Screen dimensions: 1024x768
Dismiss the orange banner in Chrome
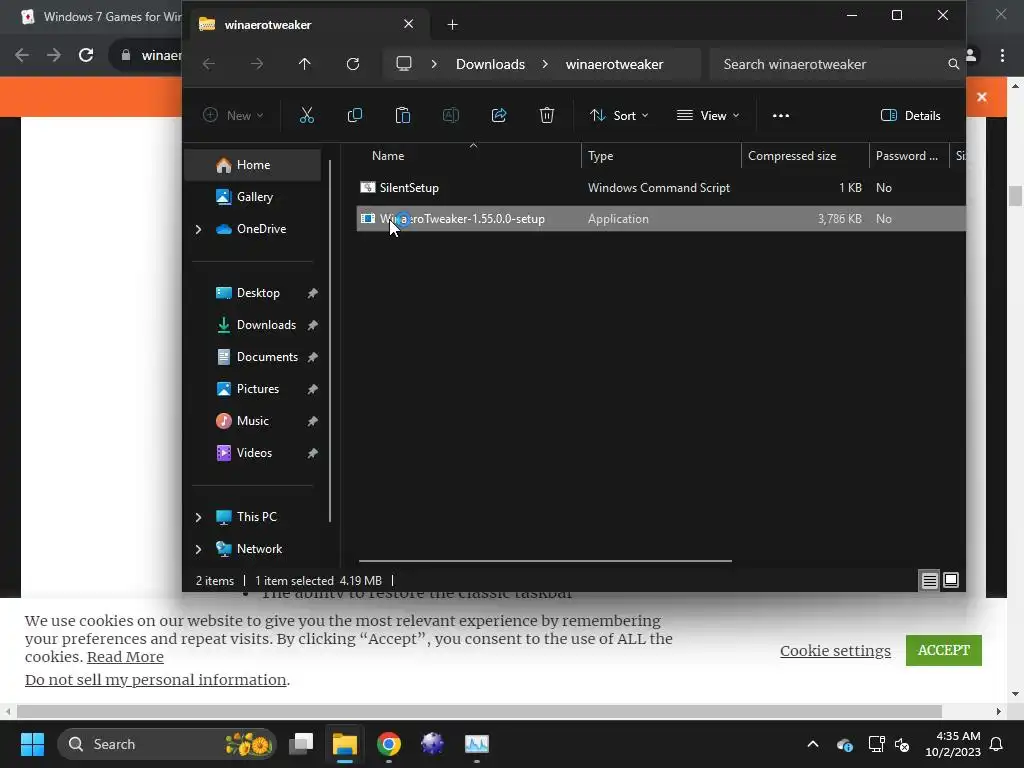982,97
